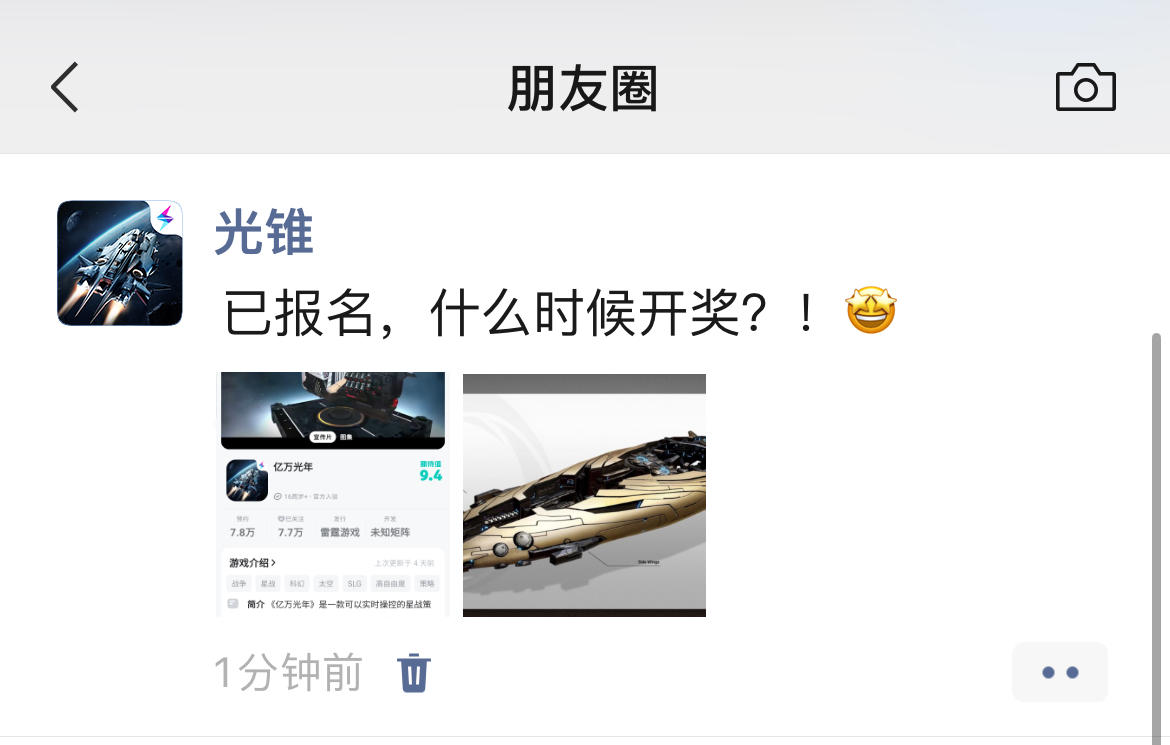Open 光锥's spaceship profile avatar
The image size is (1170, 745).
[119, 263]
